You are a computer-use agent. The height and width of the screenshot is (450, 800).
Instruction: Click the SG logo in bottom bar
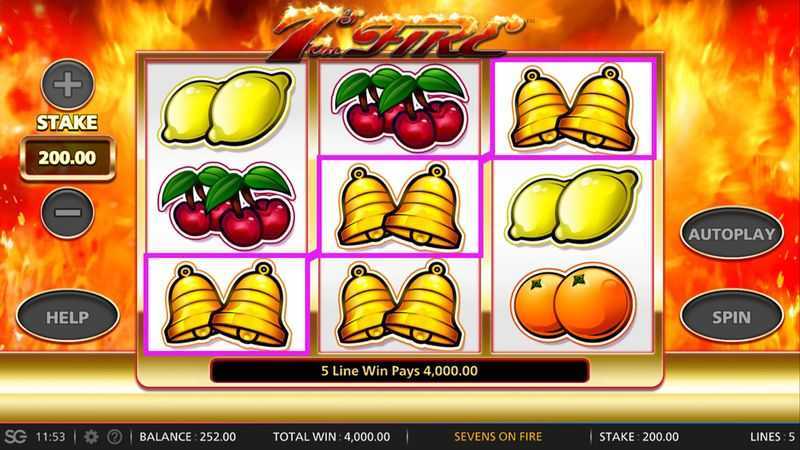(15, 437)
